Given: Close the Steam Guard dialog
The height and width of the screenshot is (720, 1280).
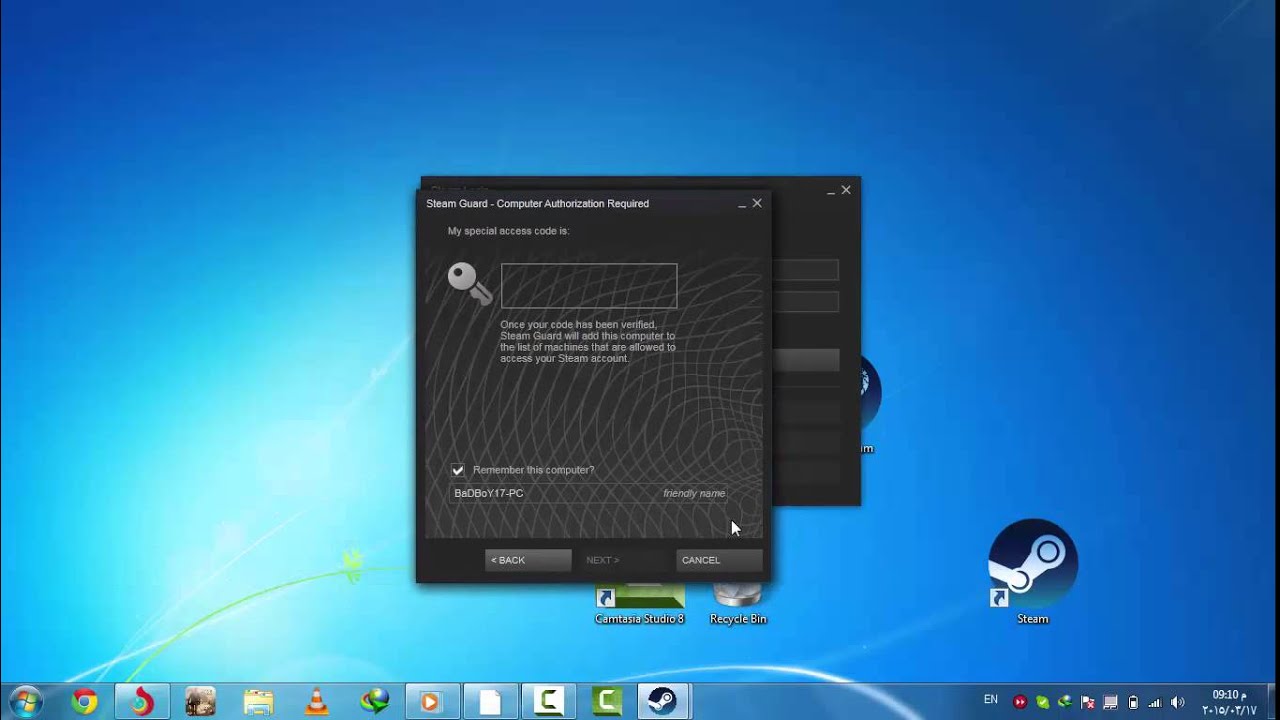Looking at the screenshot, I should 757,203.
